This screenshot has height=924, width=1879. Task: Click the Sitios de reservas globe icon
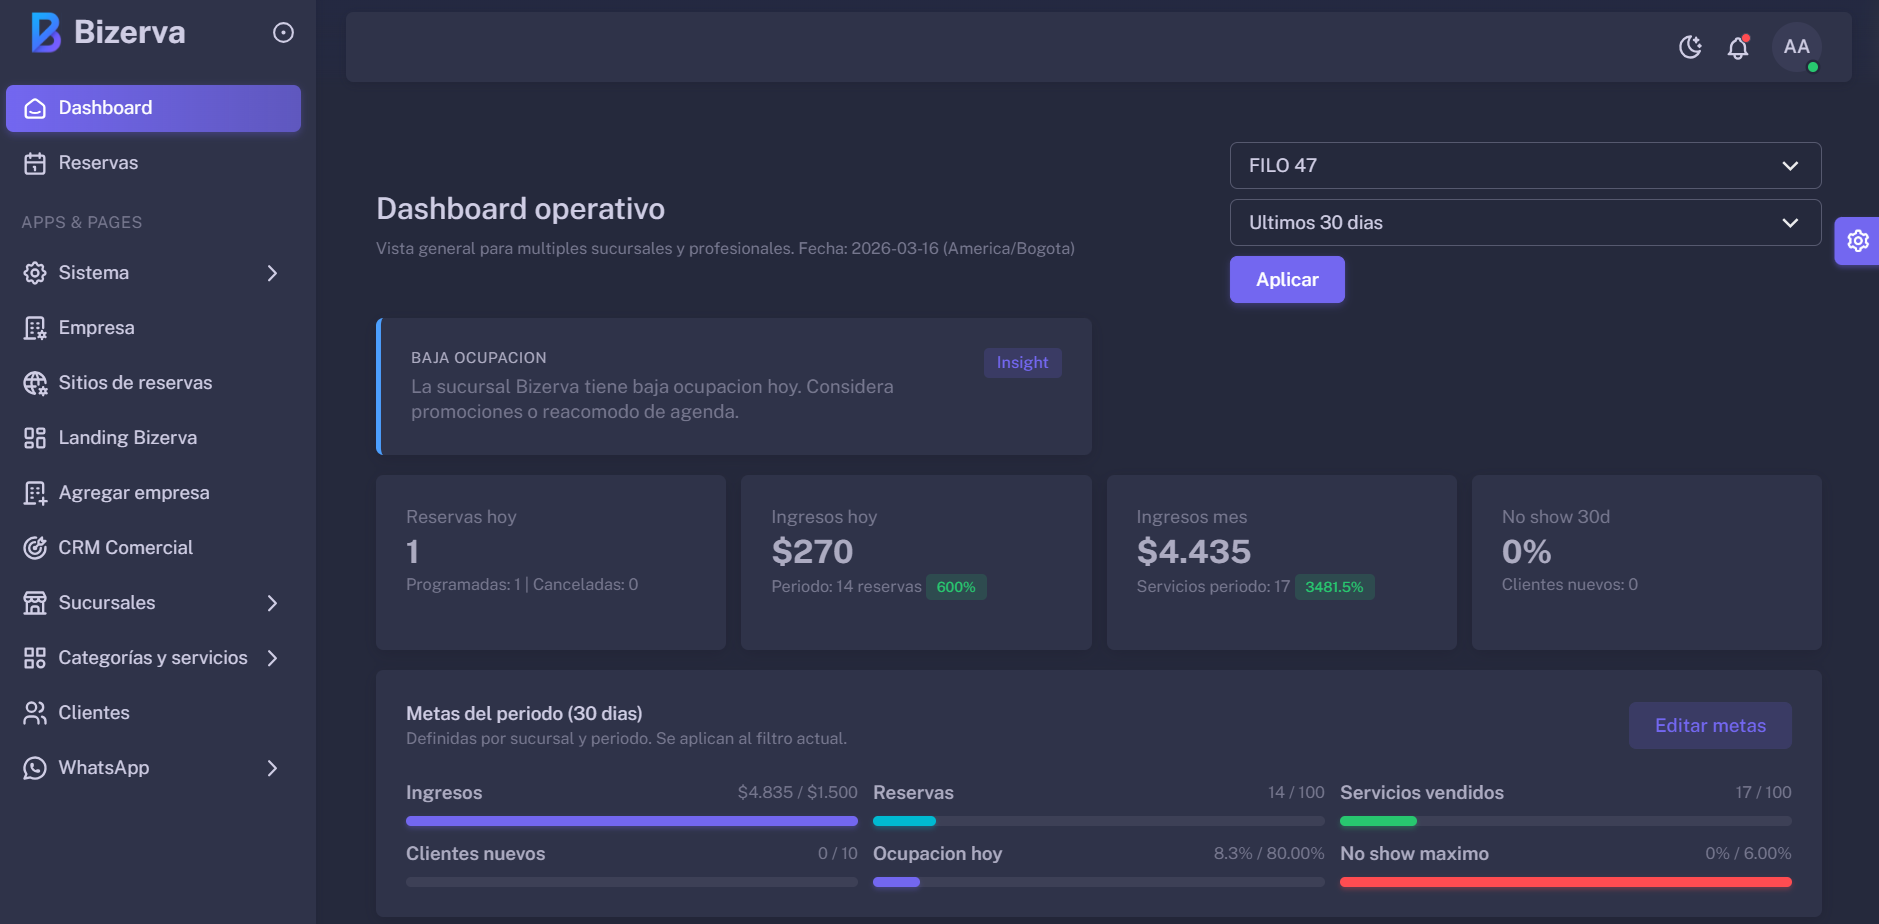(x=35, y=383)
